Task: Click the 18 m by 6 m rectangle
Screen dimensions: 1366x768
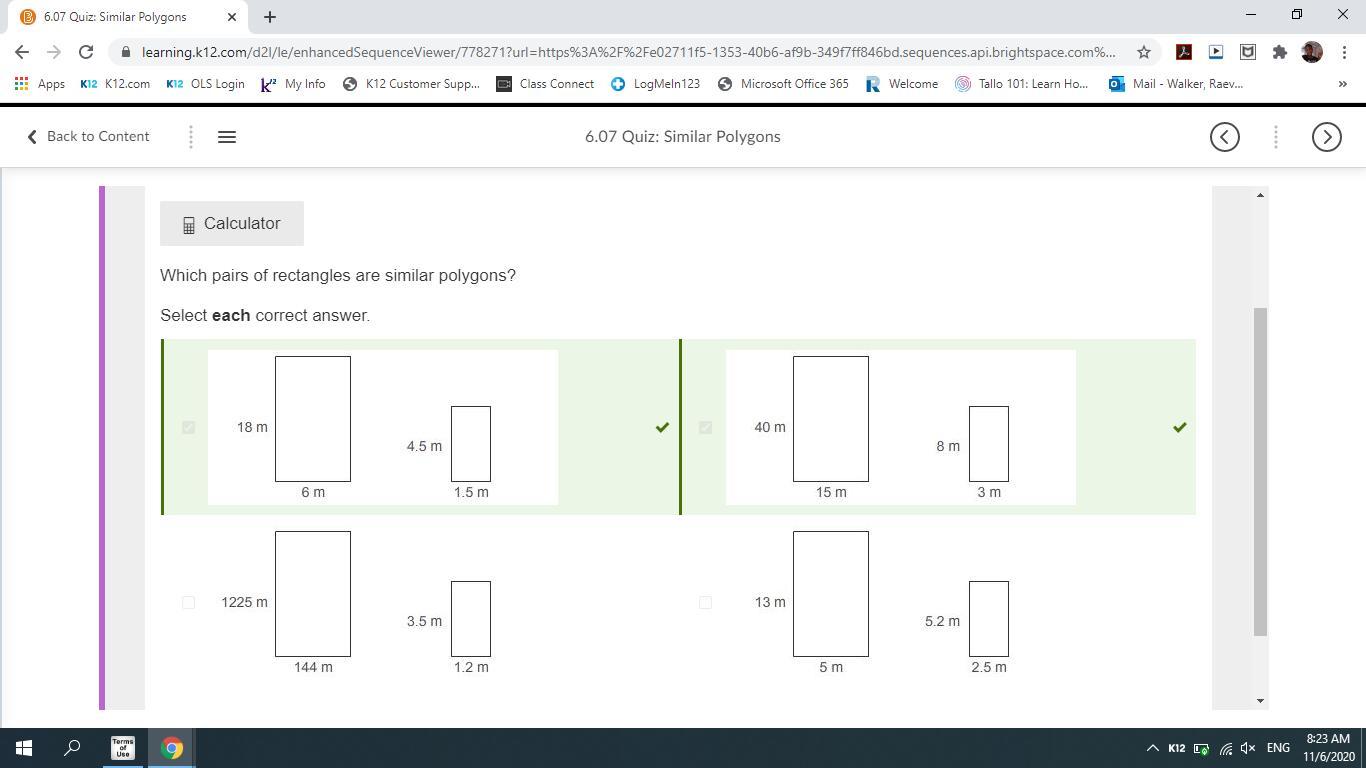Action: click(x=313, y=419)
